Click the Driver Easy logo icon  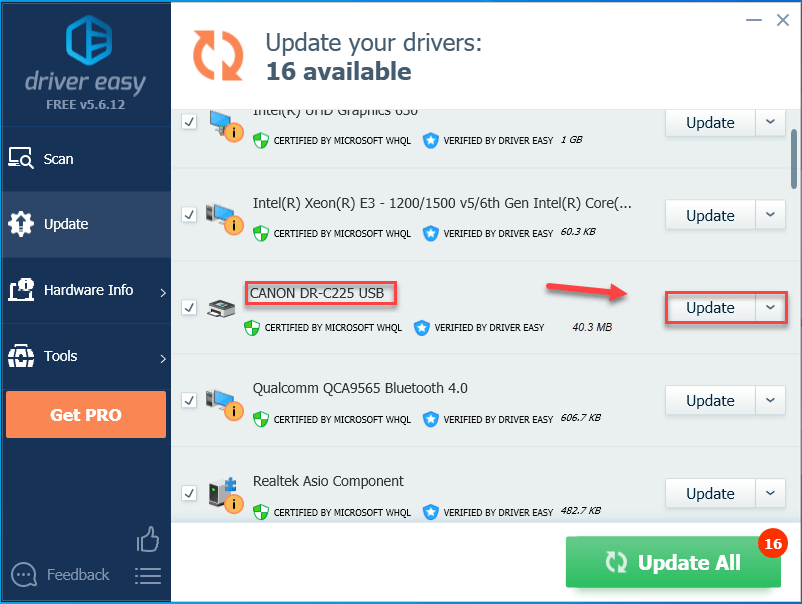[89, 40]
